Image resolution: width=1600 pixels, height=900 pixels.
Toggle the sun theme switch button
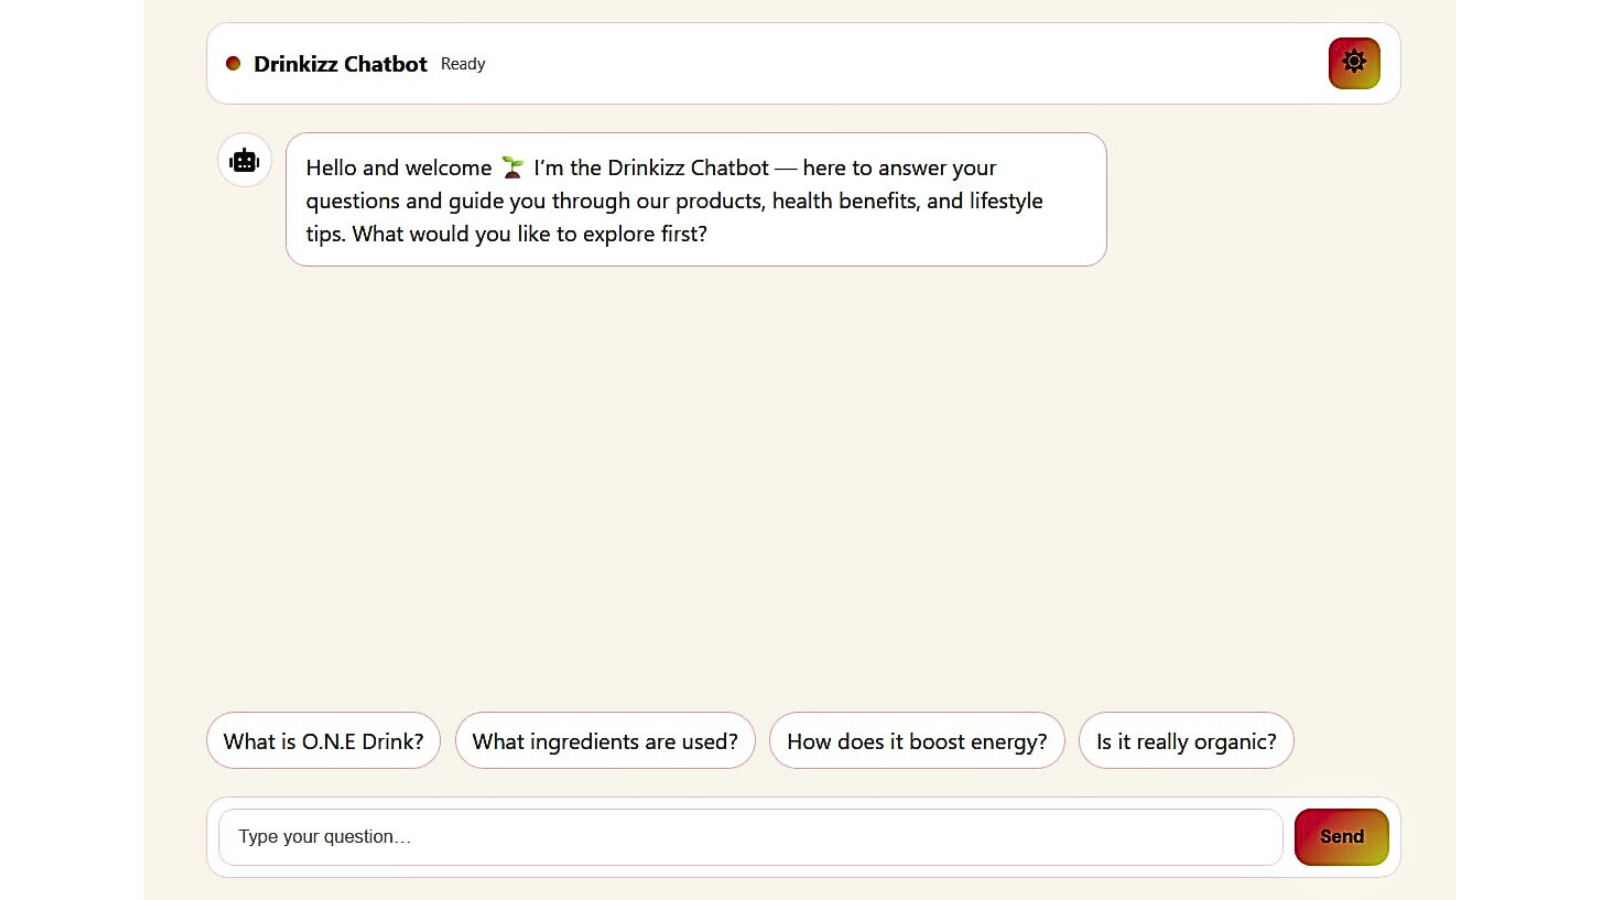coord(1353,63)
